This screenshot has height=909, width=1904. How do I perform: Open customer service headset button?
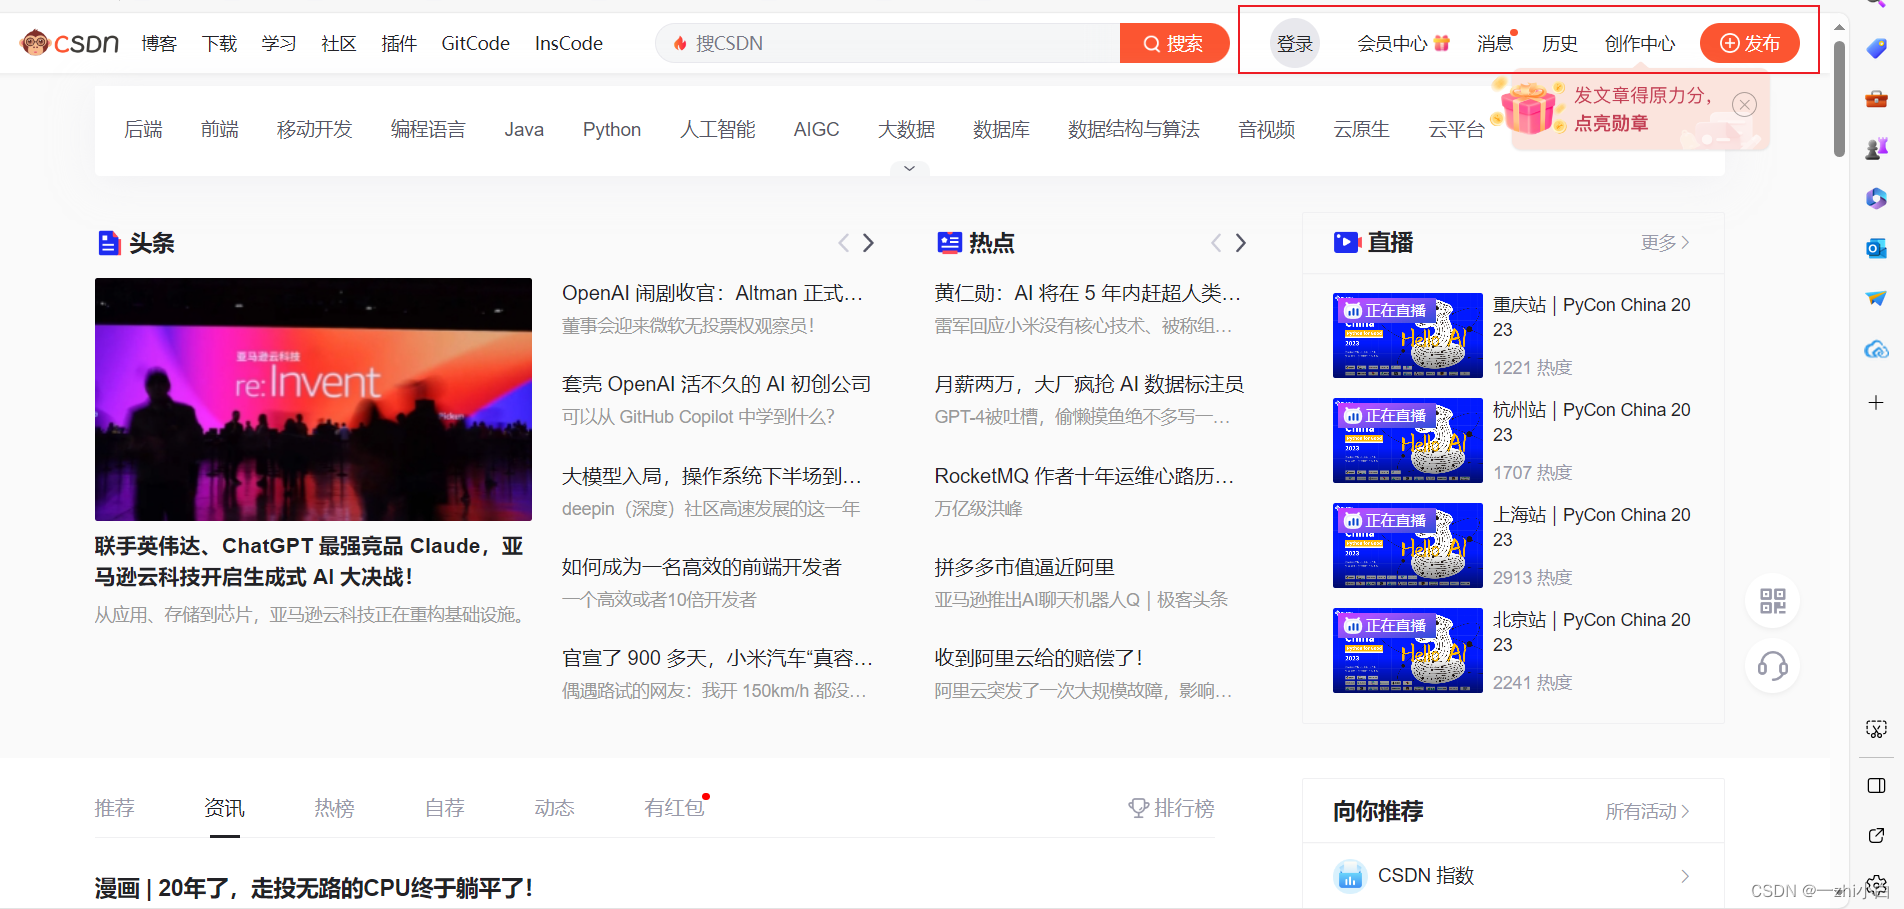1773,666
